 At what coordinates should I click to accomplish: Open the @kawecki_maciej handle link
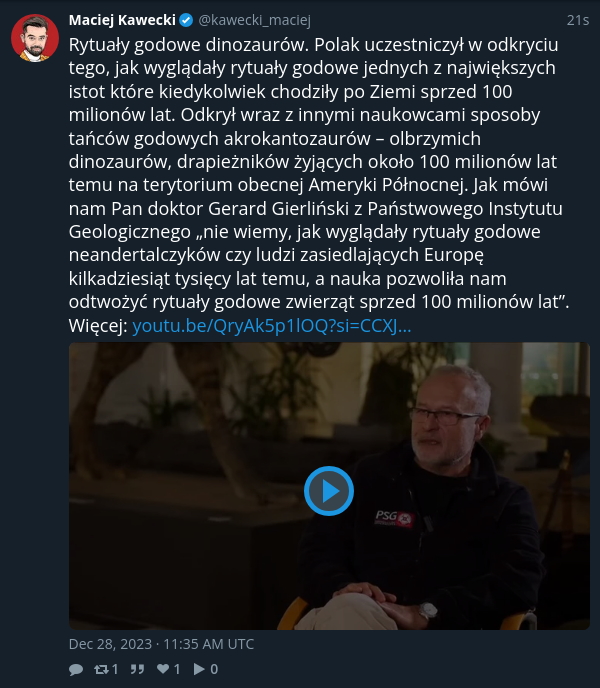click(255, 20)
